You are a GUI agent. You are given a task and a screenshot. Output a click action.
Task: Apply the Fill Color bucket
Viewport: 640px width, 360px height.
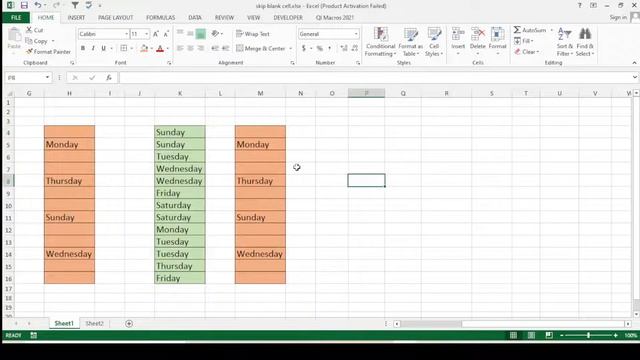tap(144, 48)
